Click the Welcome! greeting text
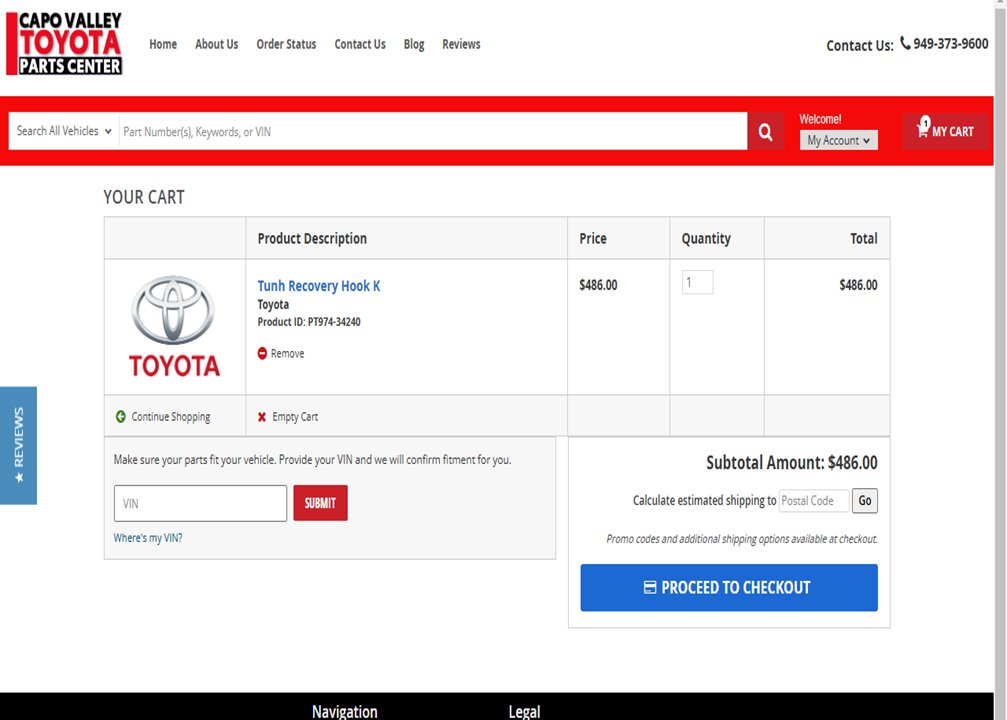The image size is (1007, 720). [x=820, y=119]
